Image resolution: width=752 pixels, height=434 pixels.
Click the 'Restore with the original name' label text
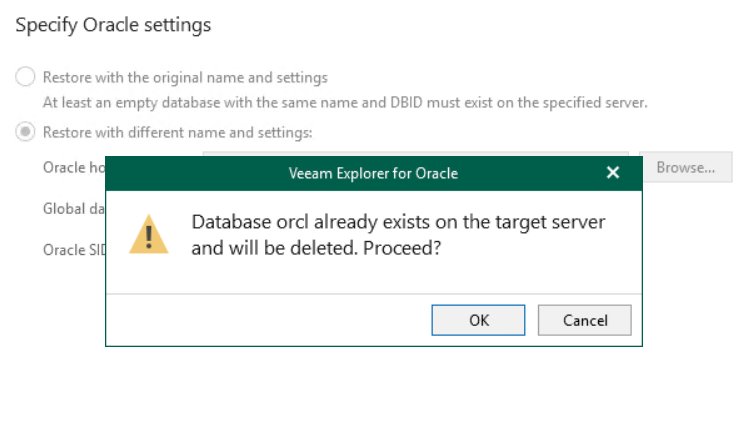point(185,77)
